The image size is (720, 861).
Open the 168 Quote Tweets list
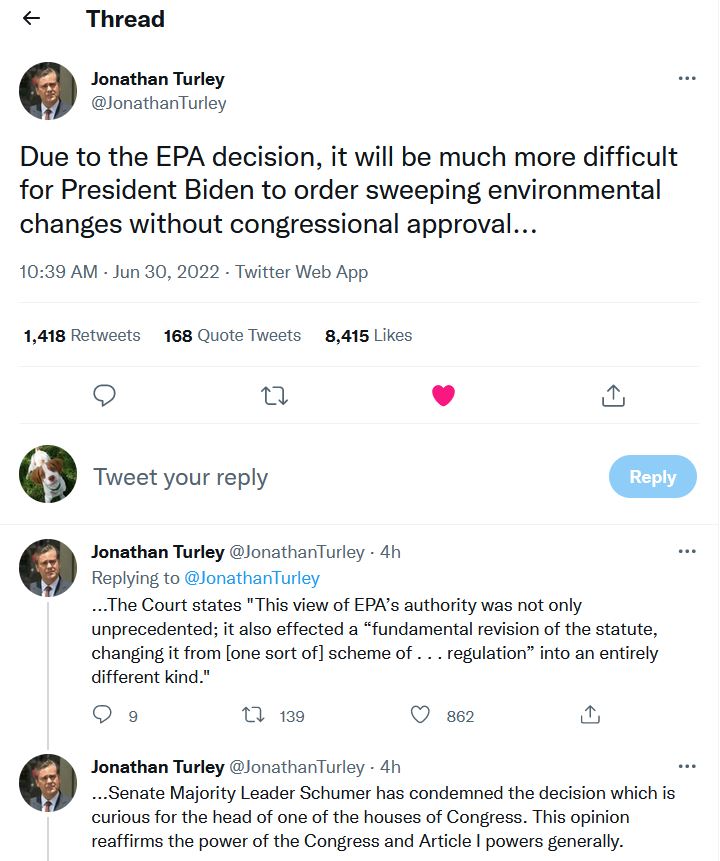(232, 336)
